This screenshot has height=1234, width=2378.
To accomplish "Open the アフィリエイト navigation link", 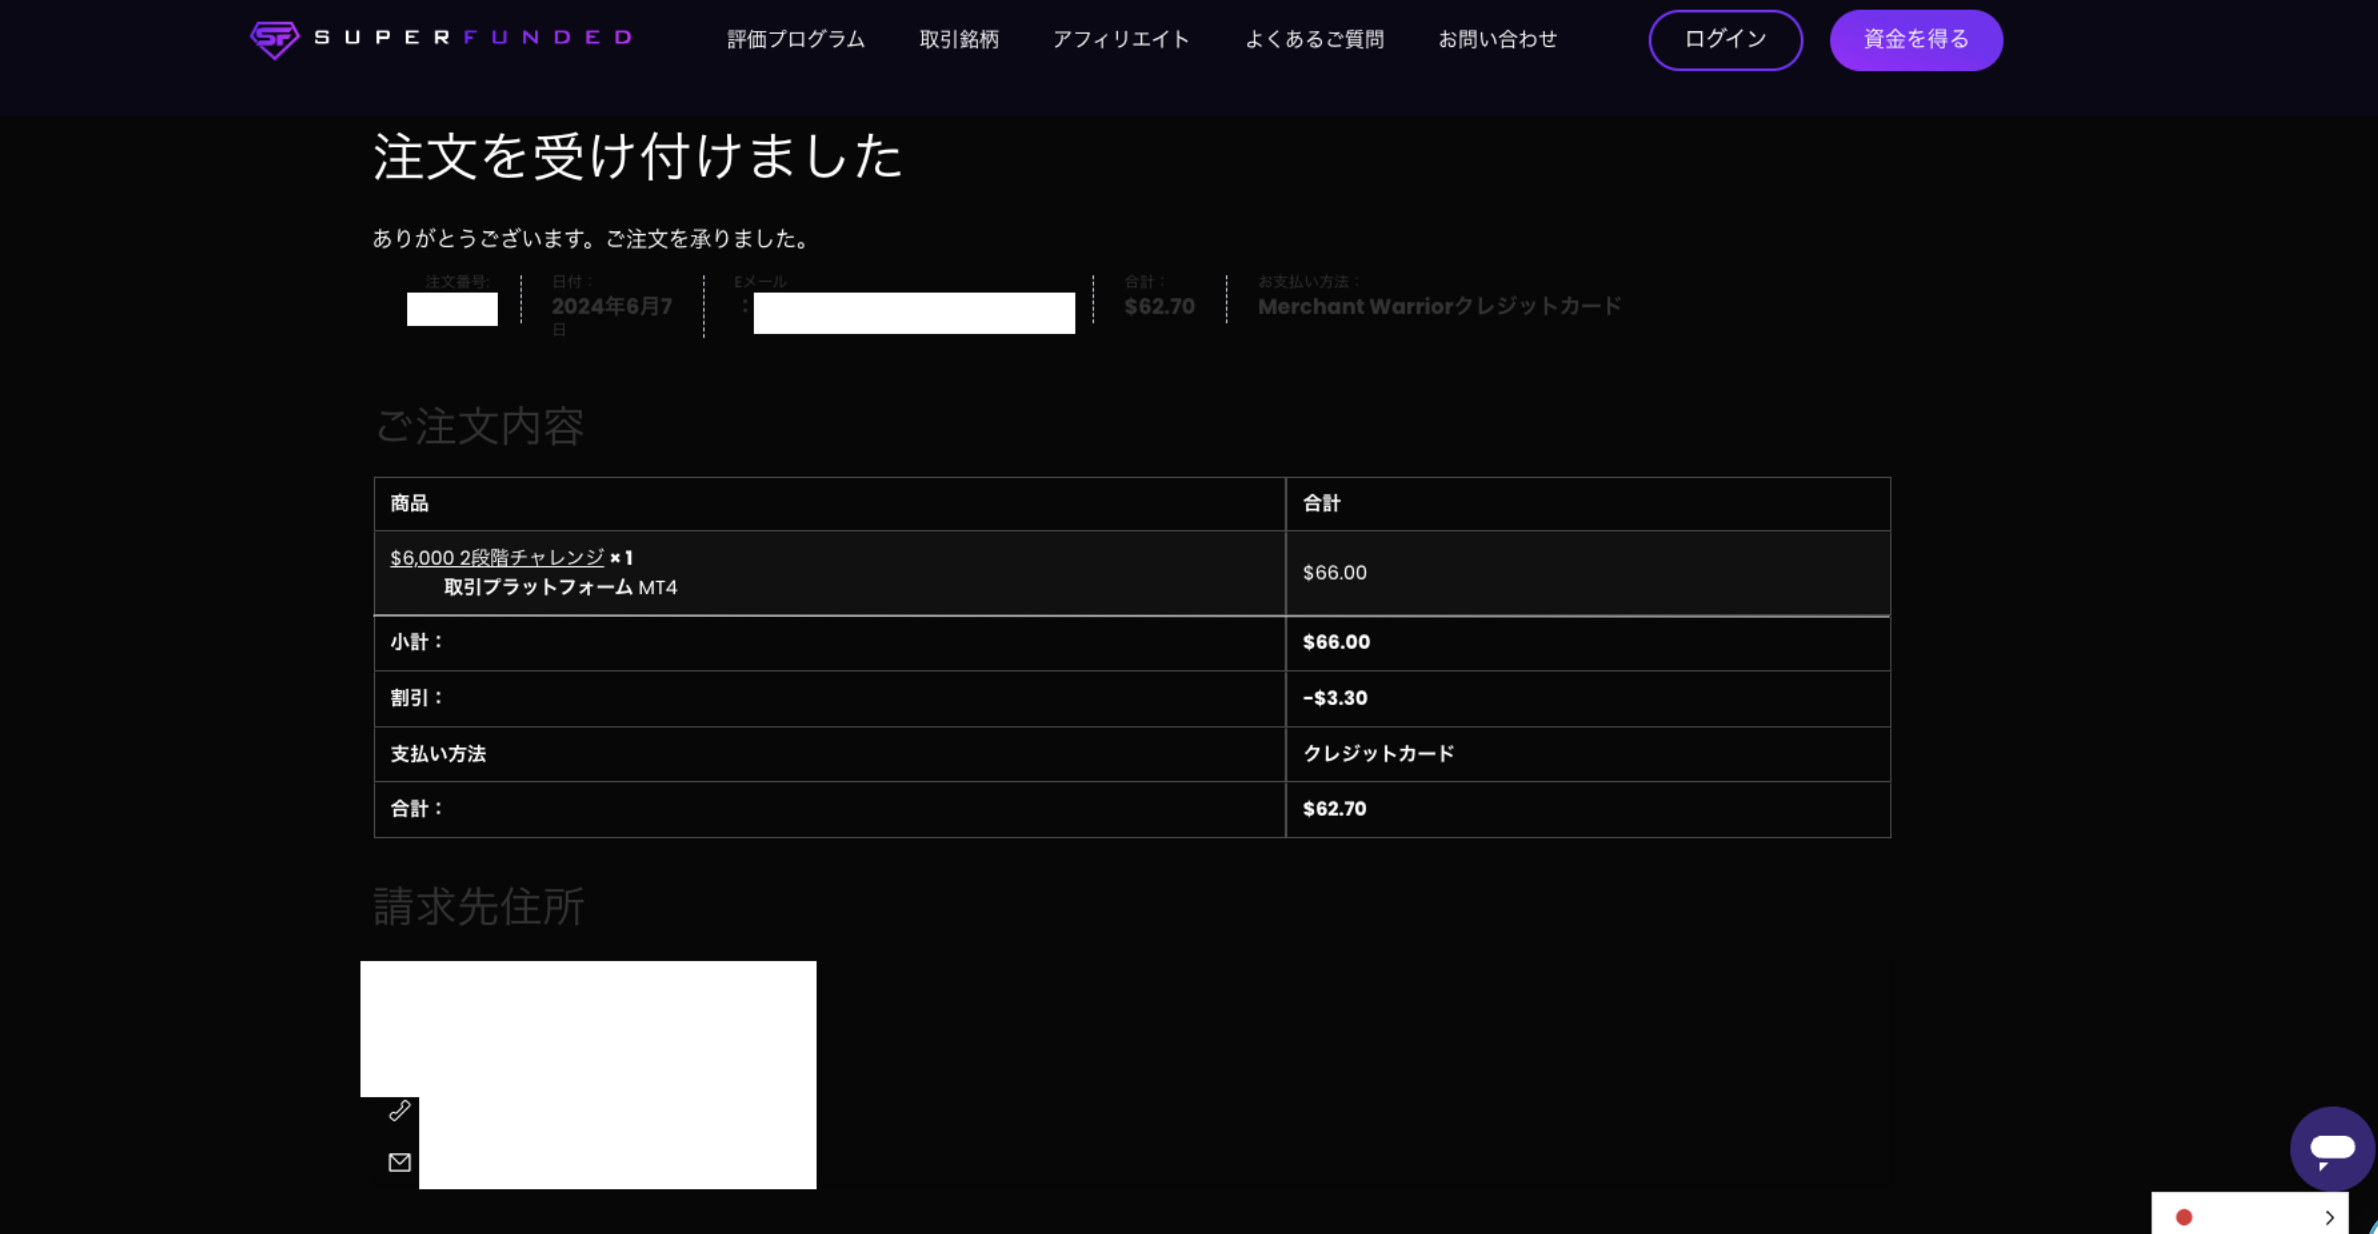I will click(1120, 40).
